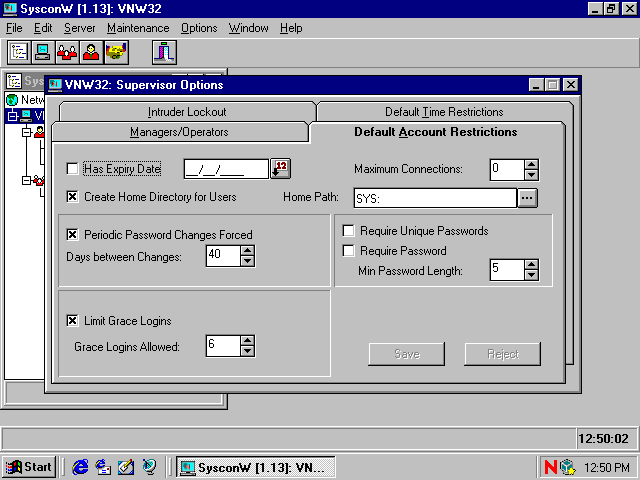640x480 pixels.
Task: Open the Window menu
Action: pos(249,28)
